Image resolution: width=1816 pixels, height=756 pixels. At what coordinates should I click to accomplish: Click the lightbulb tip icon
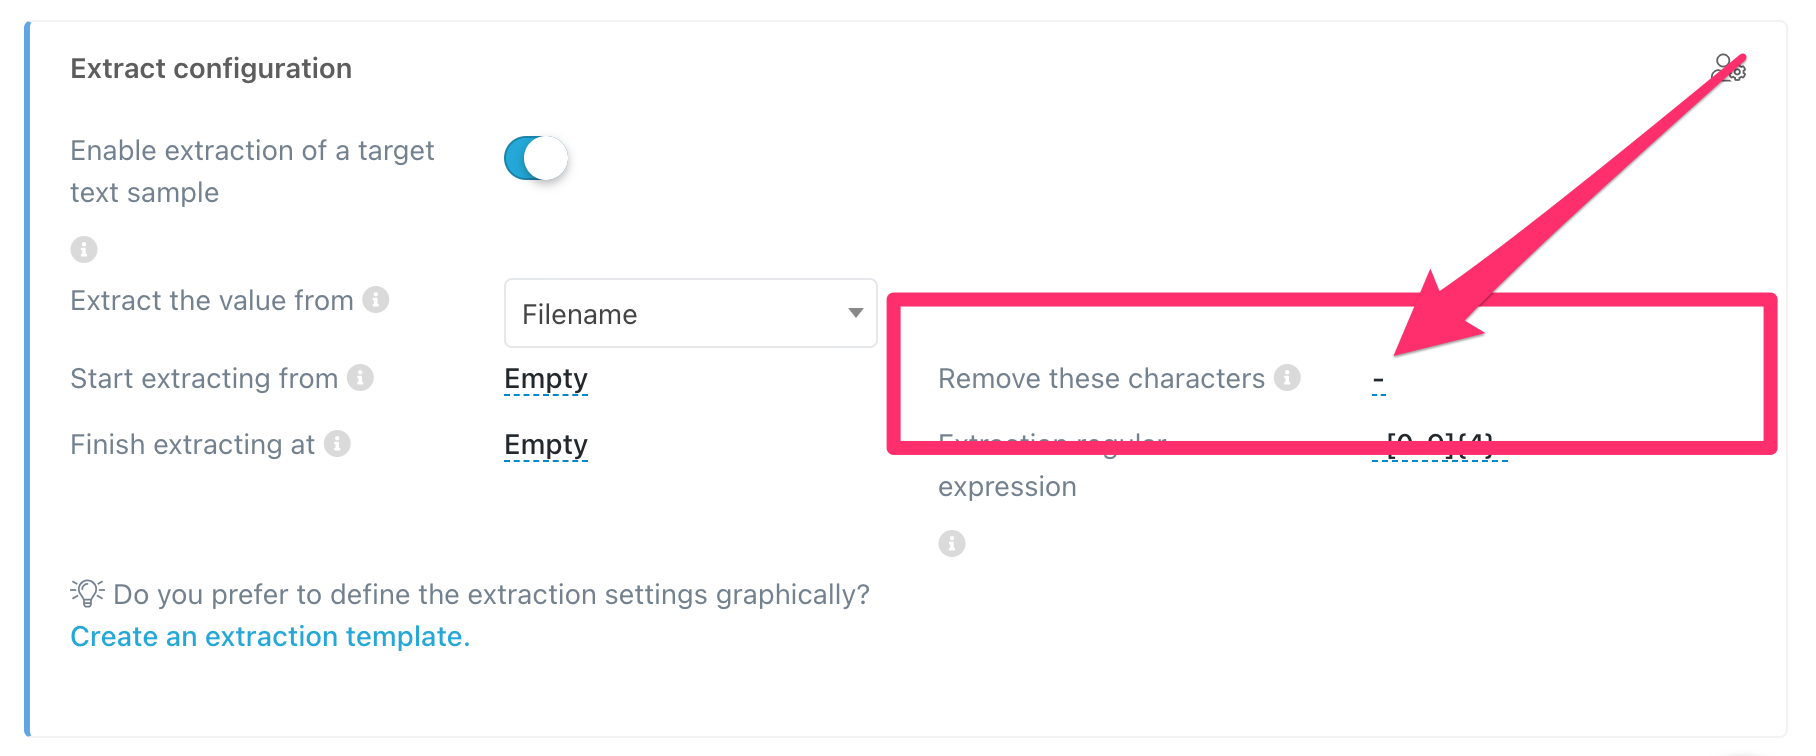pos(87,593)
